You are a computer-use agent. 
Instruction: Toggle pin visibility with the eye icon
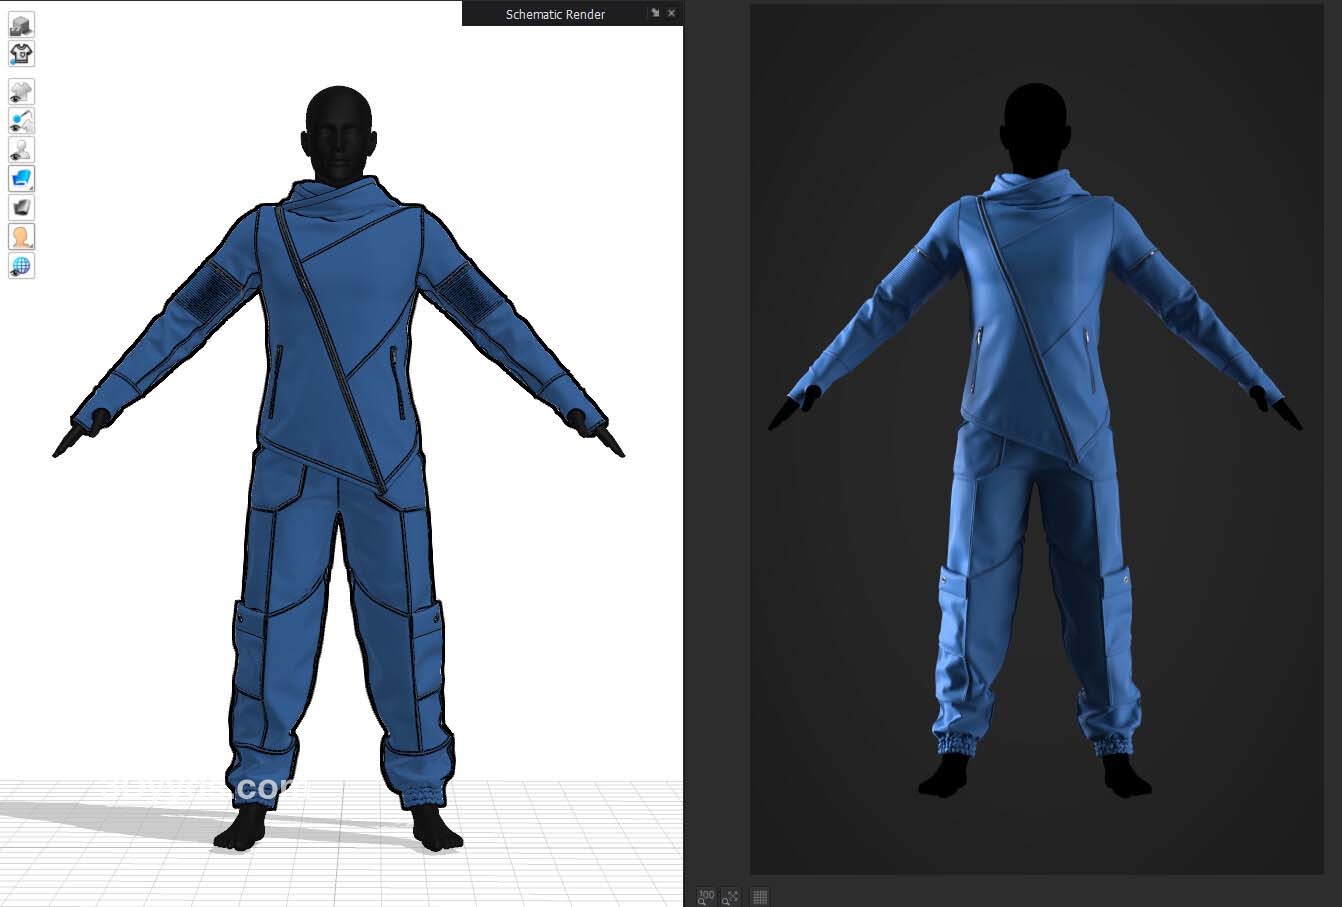tap(21, 121)
